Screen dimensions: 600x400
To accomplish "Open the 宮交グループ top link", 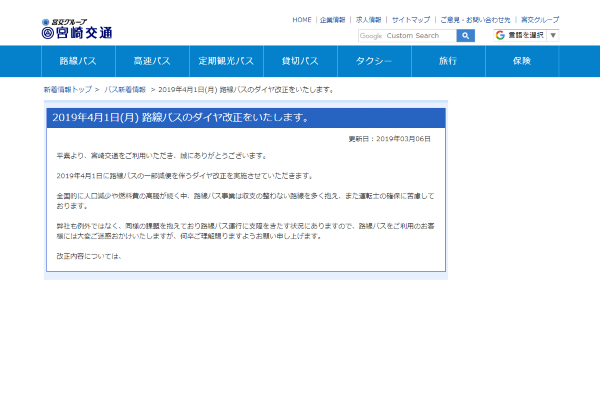I will click(540, 20).
